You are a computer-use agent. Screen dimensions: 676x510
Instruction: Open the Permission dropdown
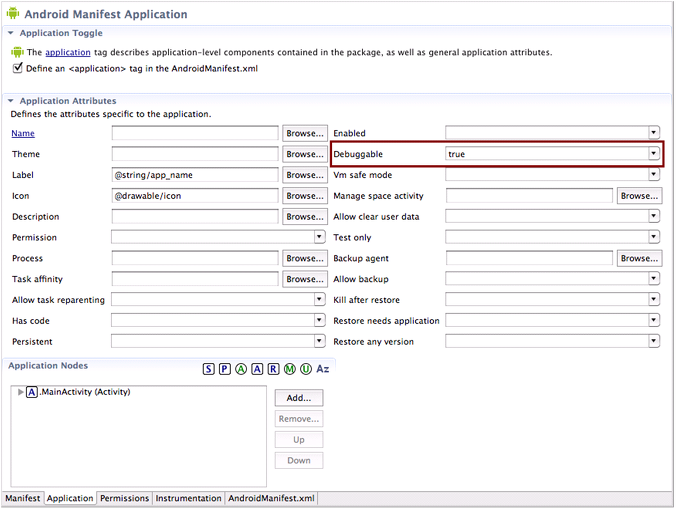click(319, 237)
